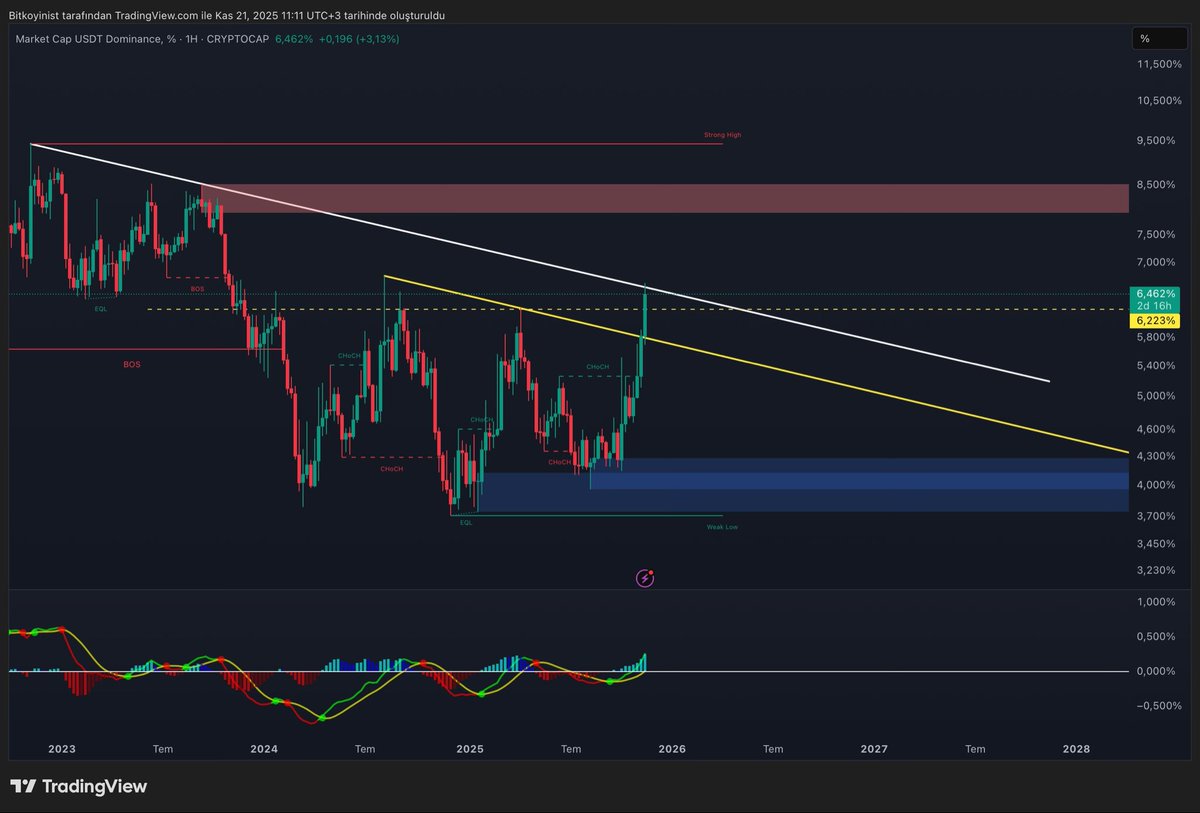
Task: Select the green 6,462% current price label
Action: (x=1157, y=294)
